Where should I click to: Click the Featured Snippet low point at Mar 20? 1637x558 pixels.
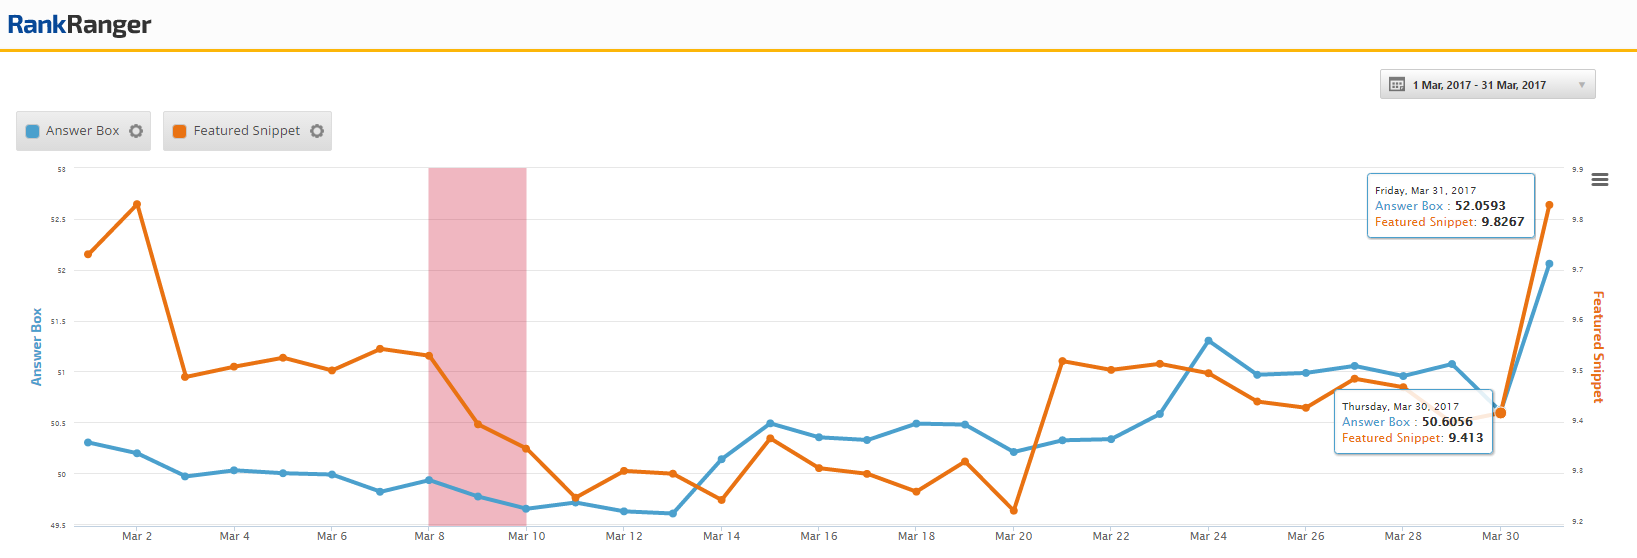(x=1014, y=511)
